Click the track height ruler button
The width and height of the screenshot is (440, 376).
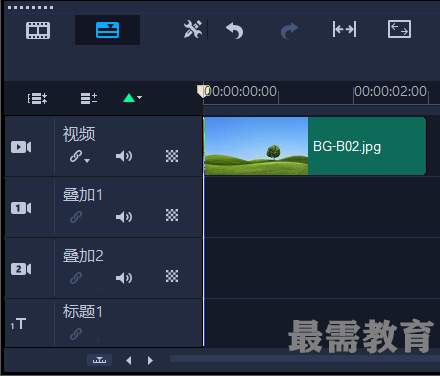[99, 360]
